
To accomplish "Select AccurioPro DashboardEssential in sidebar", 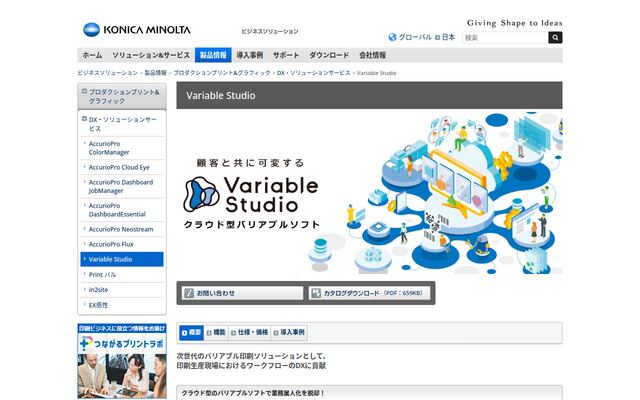I will [122, 210].
